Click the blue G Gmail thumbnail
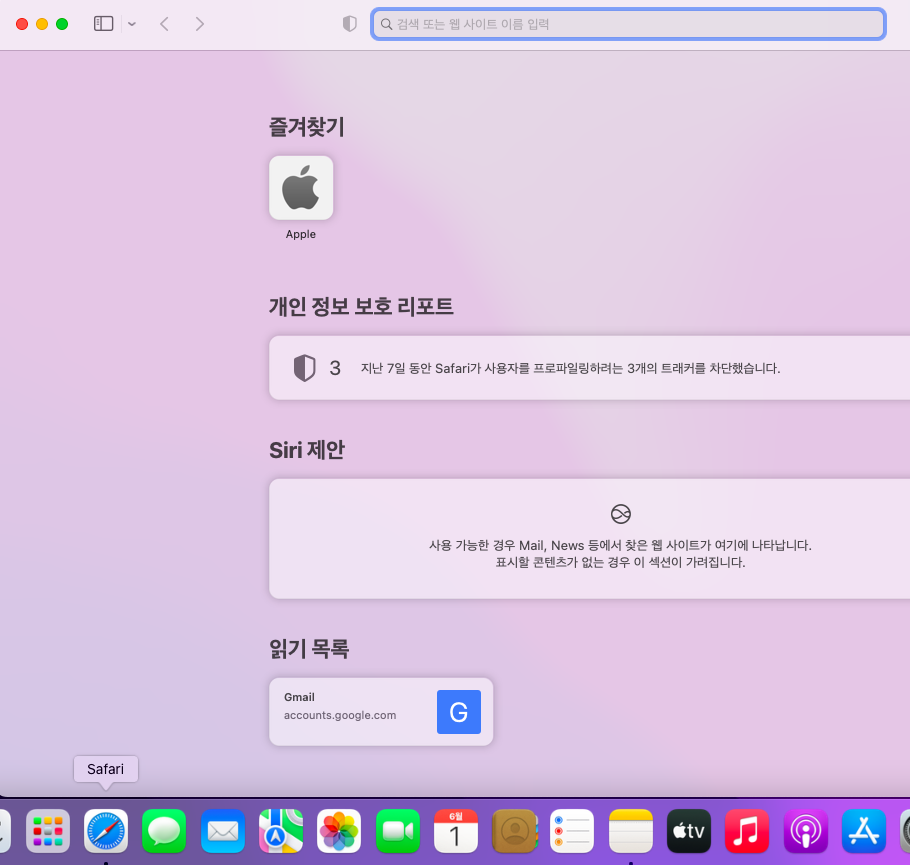The width and height of the screenshot is (910, 865). (458, 712)
